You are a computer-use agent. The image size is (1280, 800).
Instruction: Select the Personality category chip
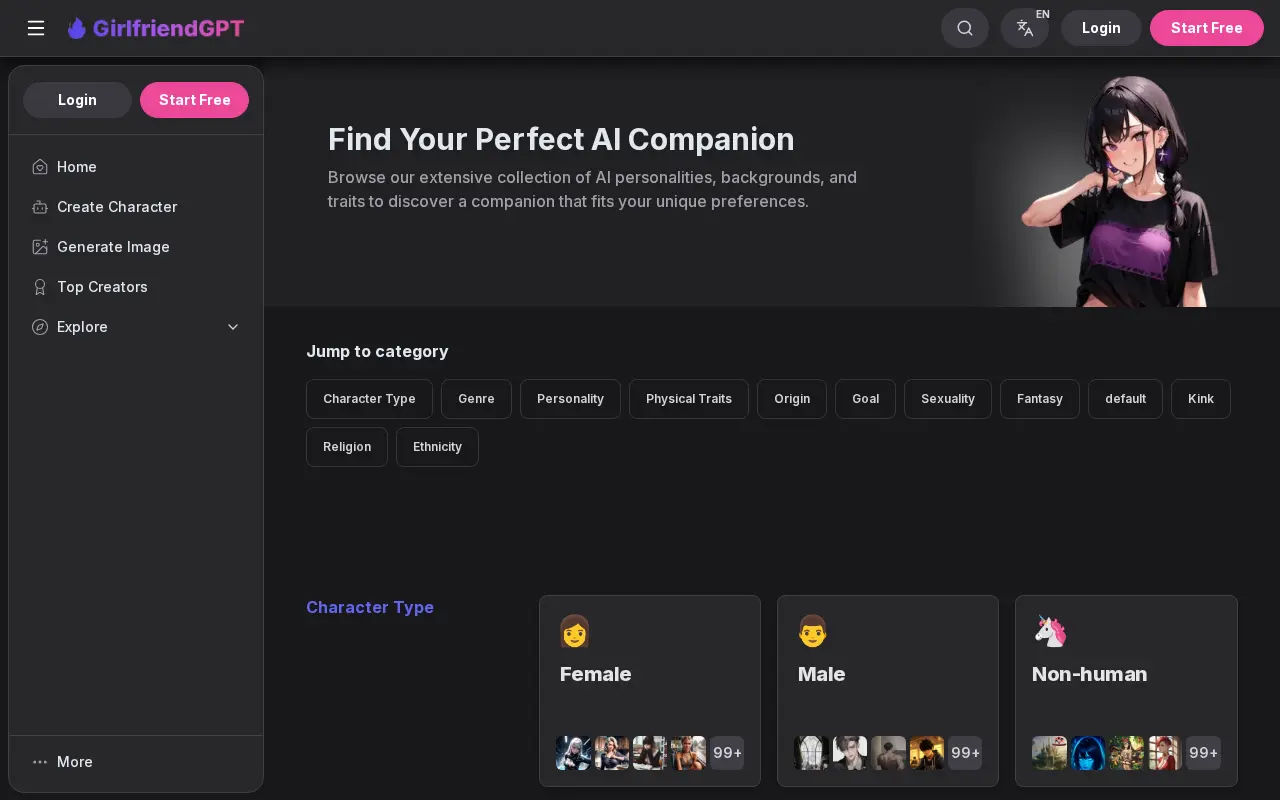(x=570, y=399)
